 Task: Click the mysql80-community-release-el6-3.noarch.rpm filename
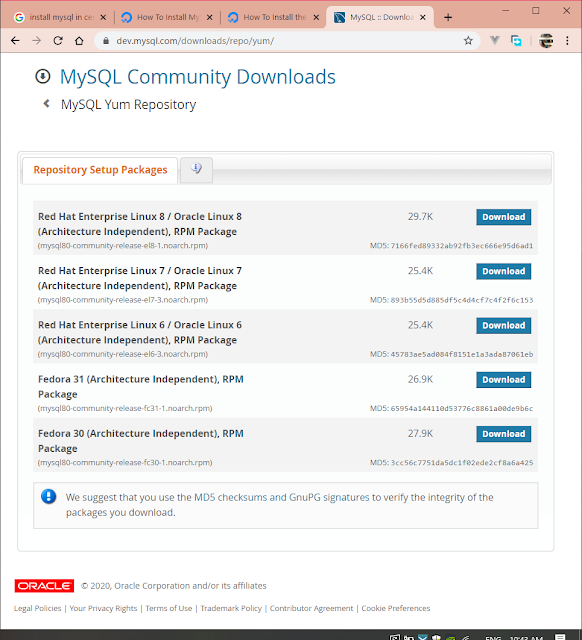tap(123, 354)
